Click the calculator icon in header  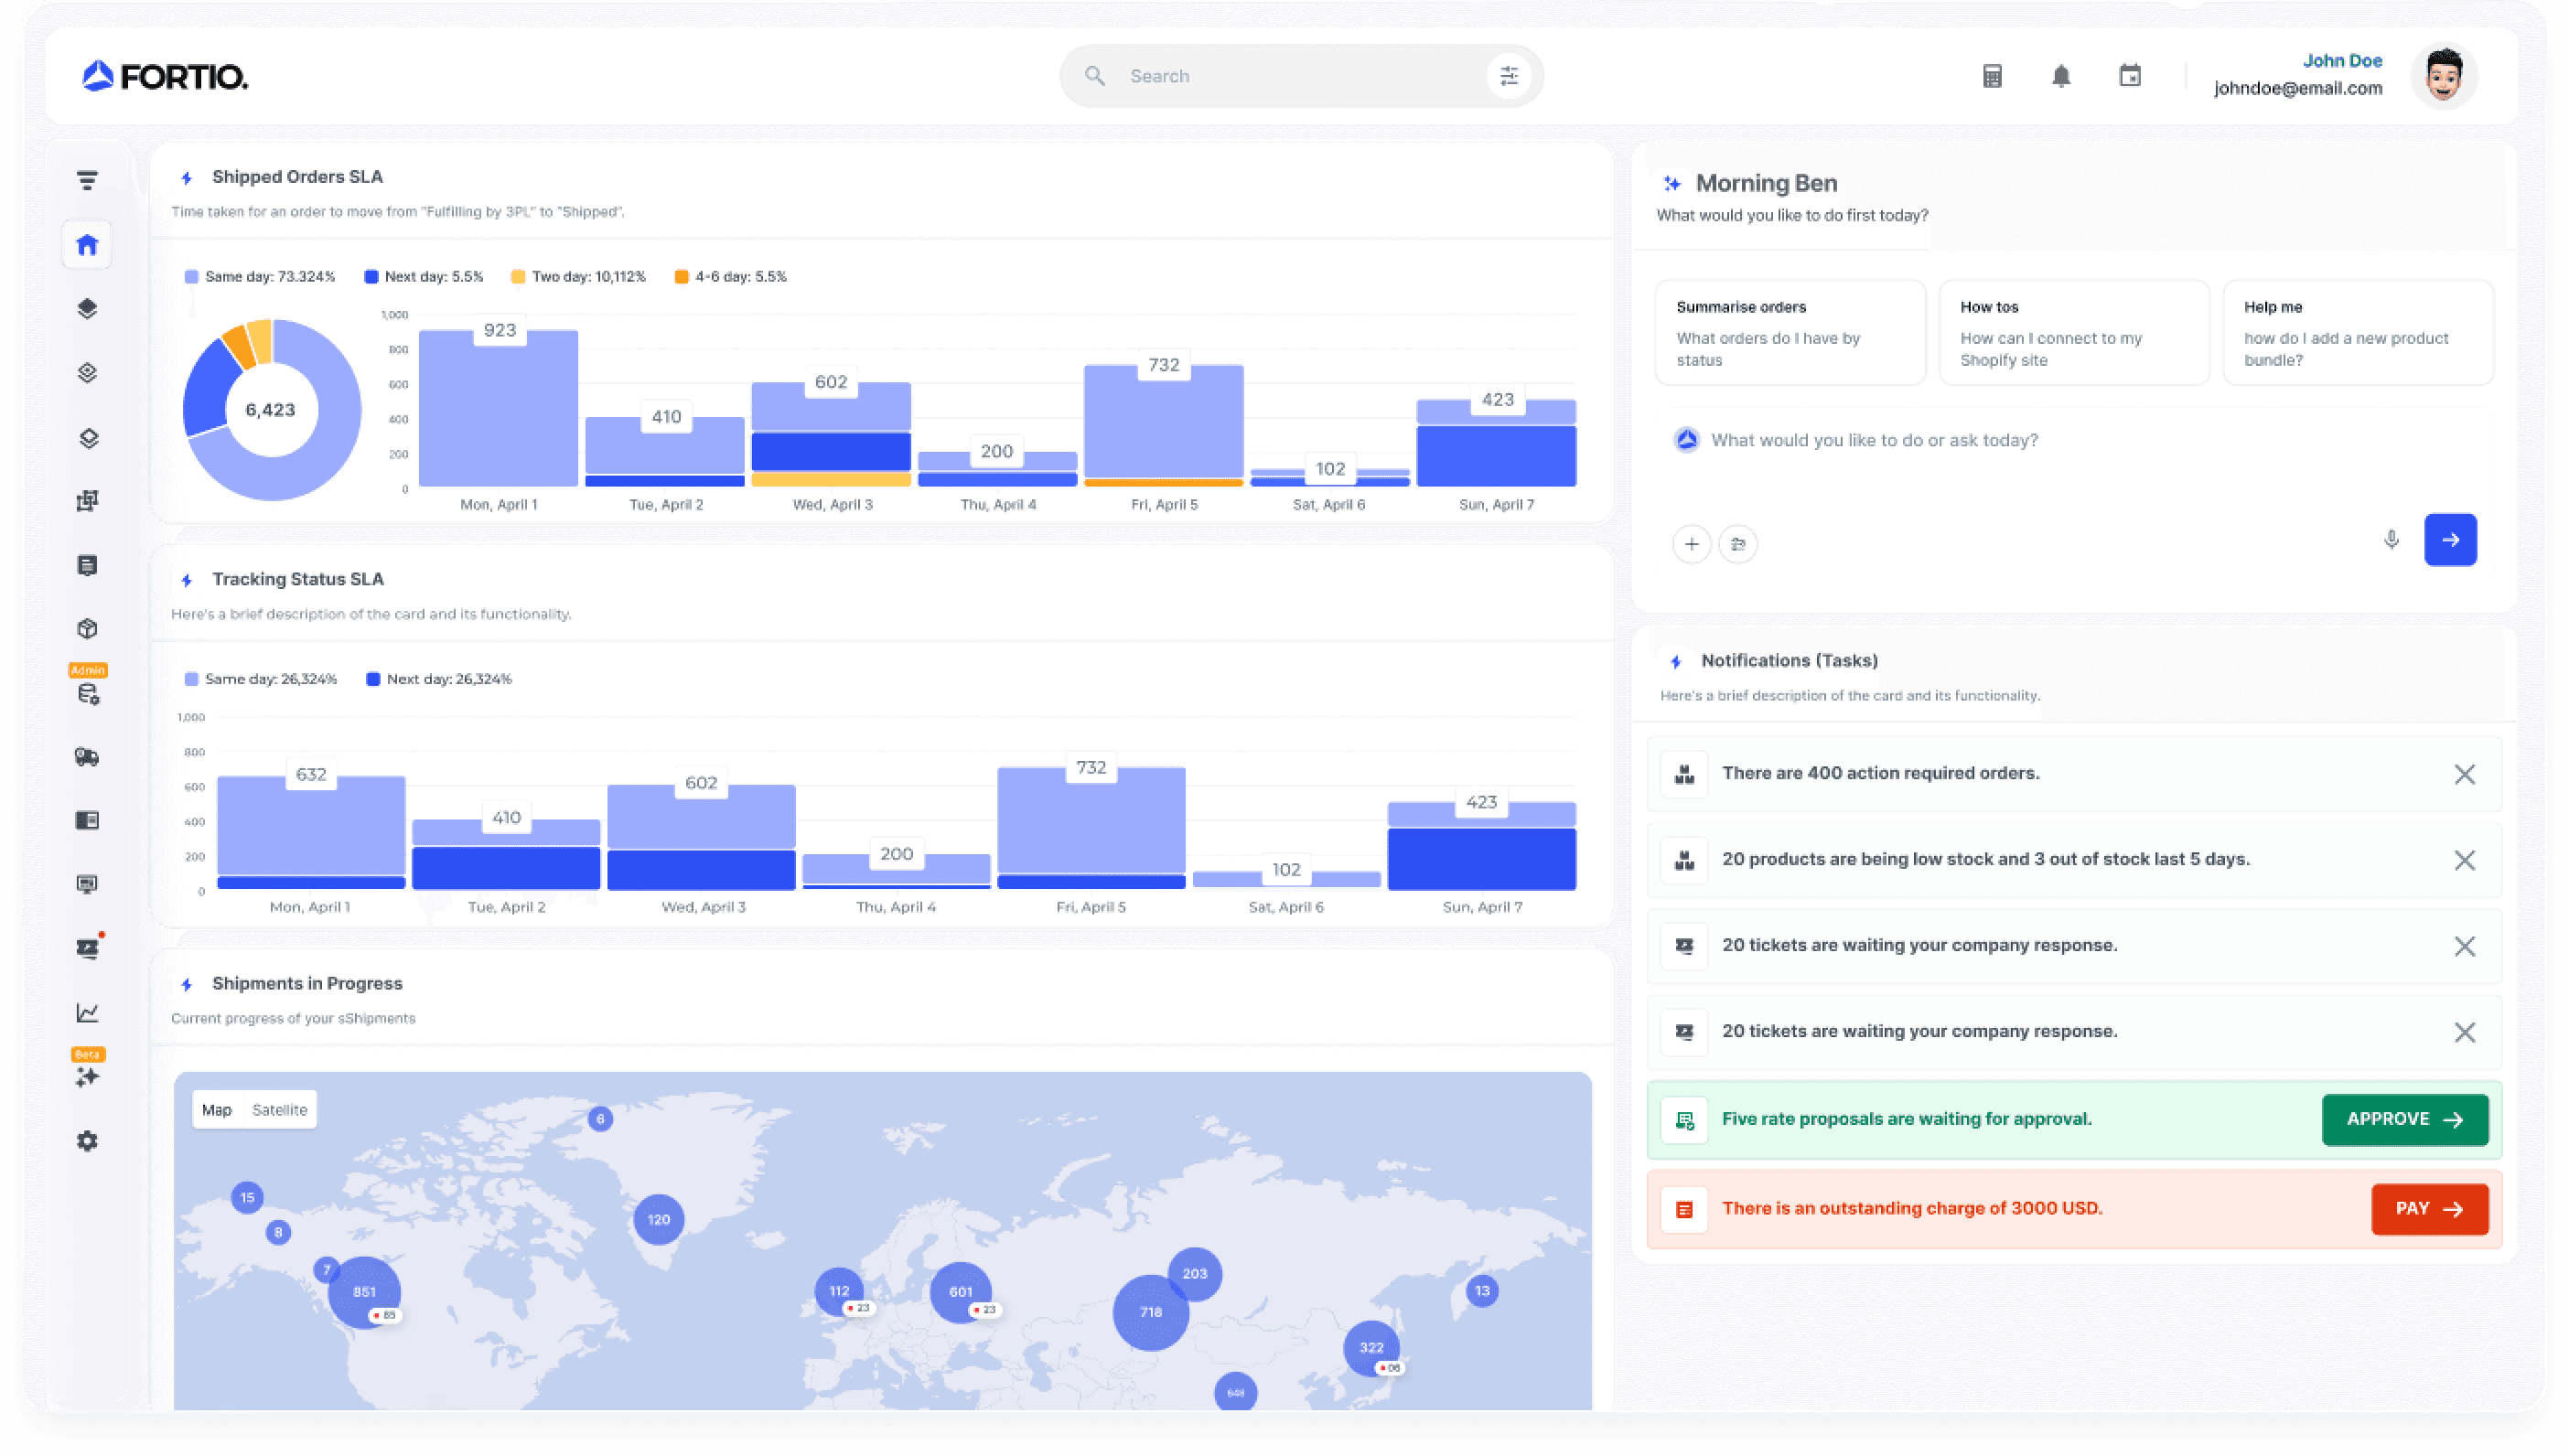click(1991, 76)
